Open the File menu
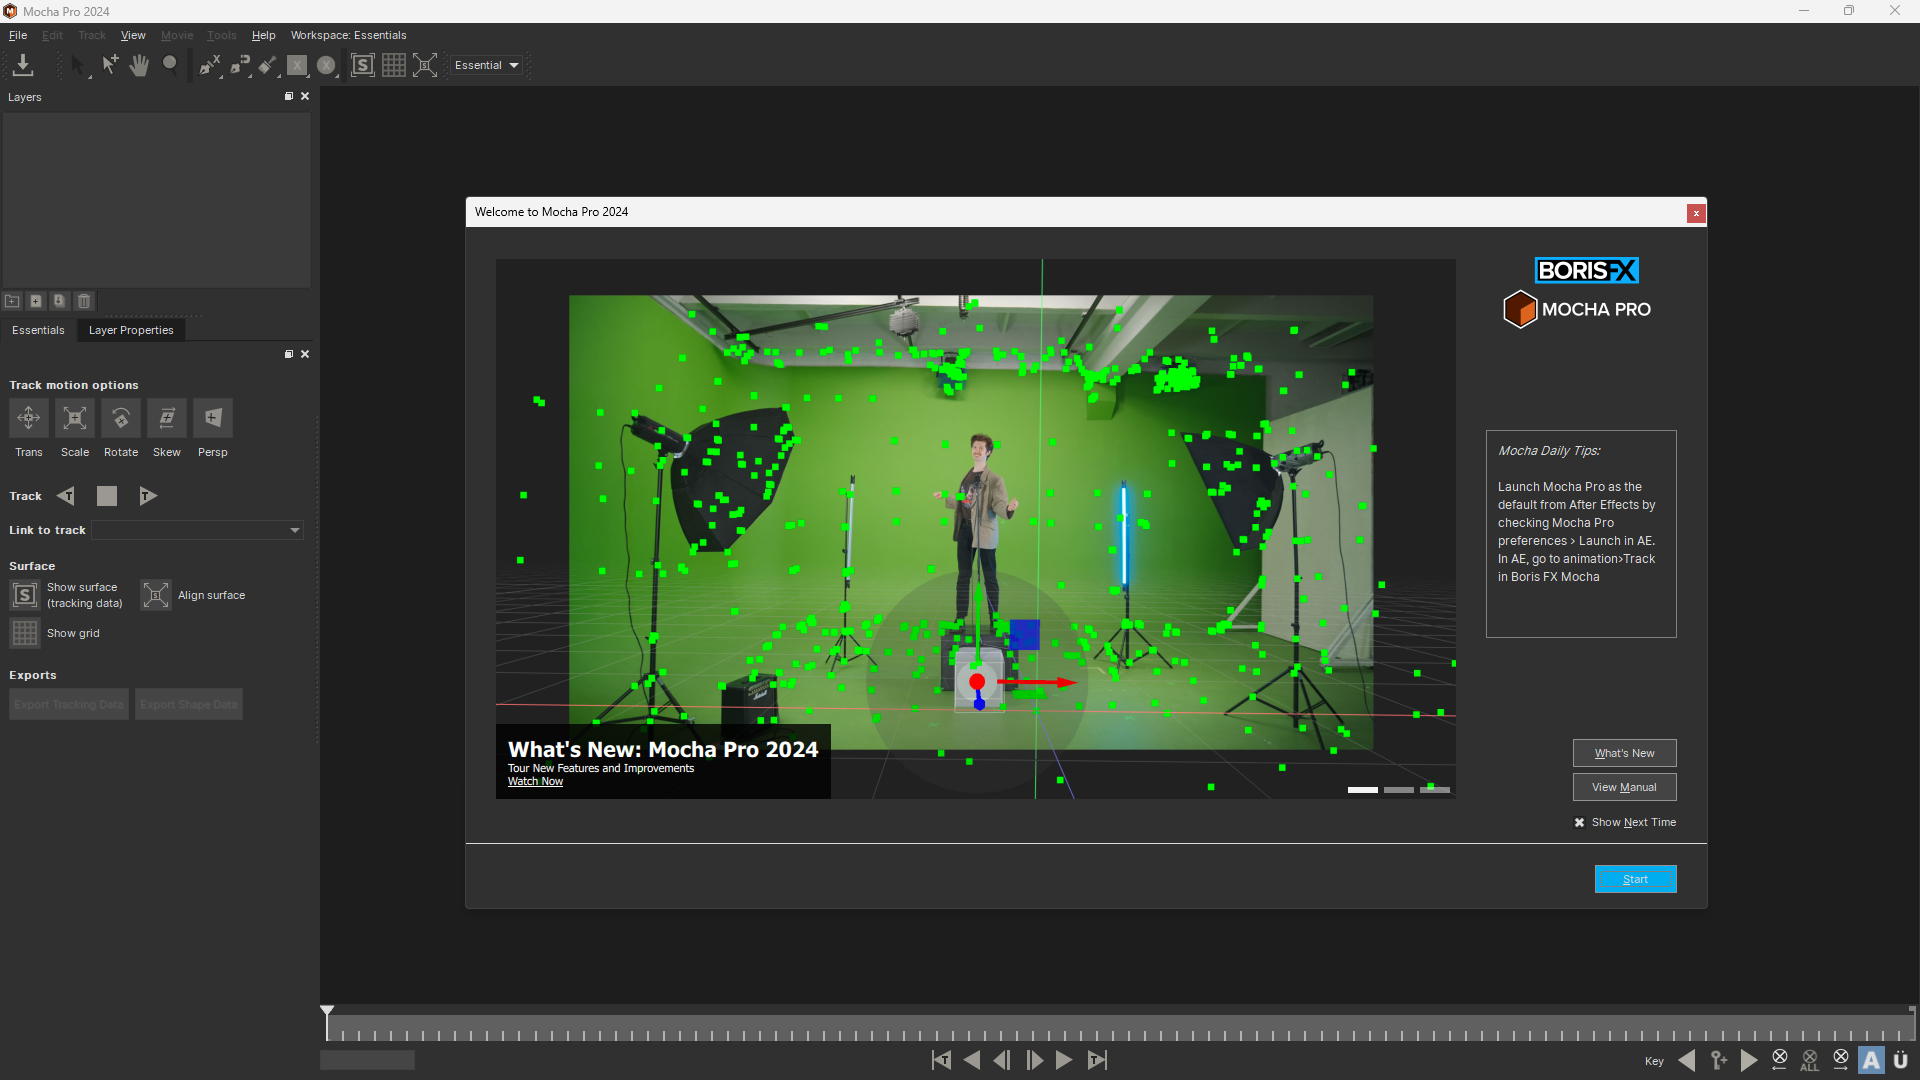The height and width of the screenshot is (1080, 1920). pos(18,35)
